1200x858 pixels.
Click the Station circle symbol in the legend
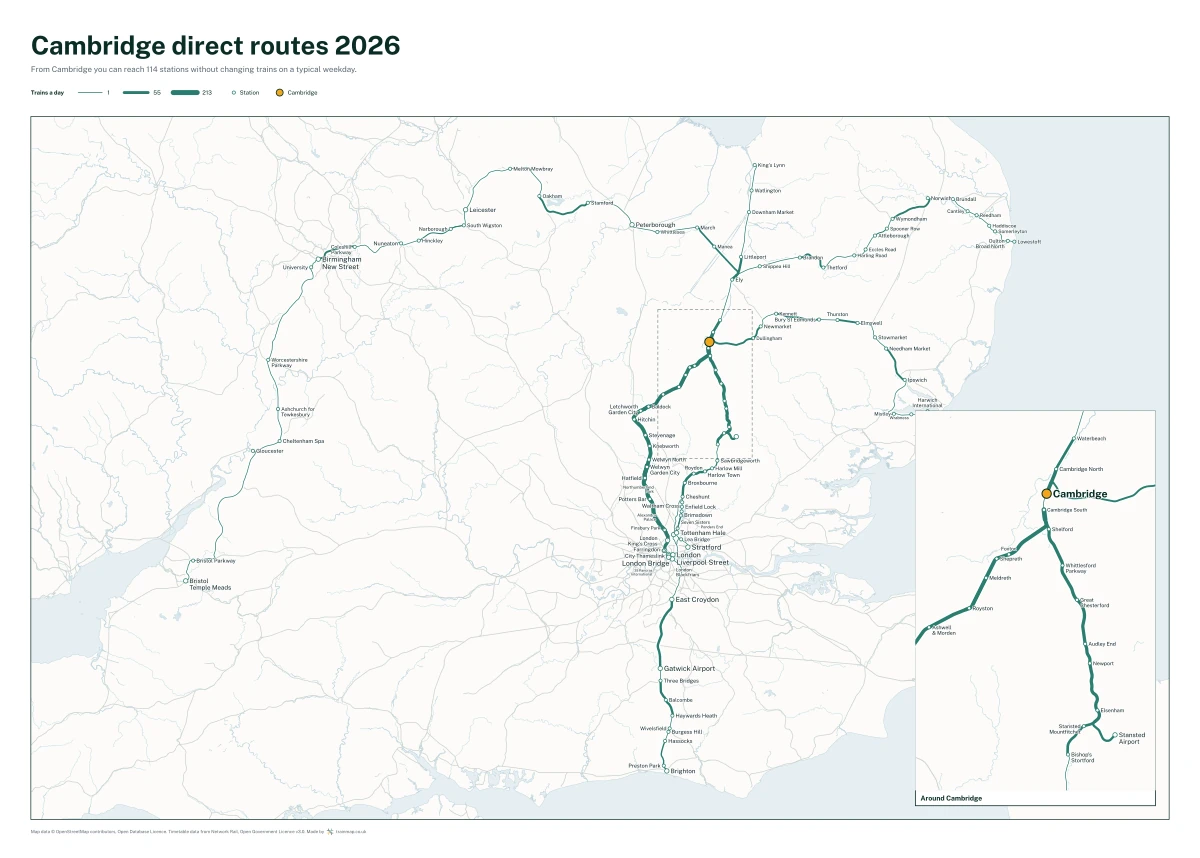pyautogui.click(x=234, y=92)
